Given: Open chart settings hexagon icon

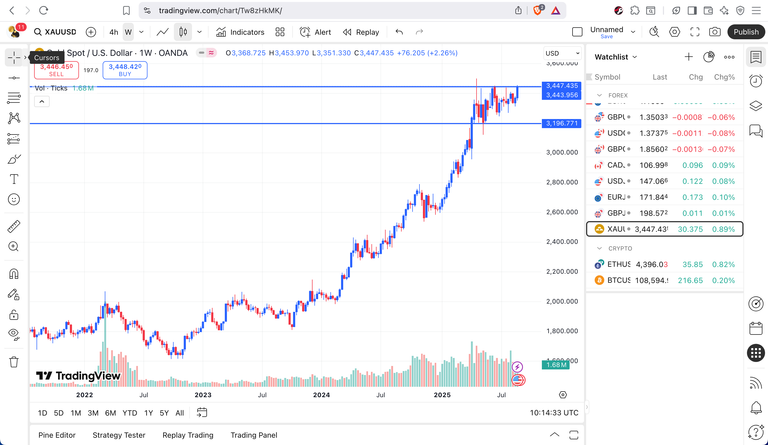Looking at the screenshot, I should point(674,32).
